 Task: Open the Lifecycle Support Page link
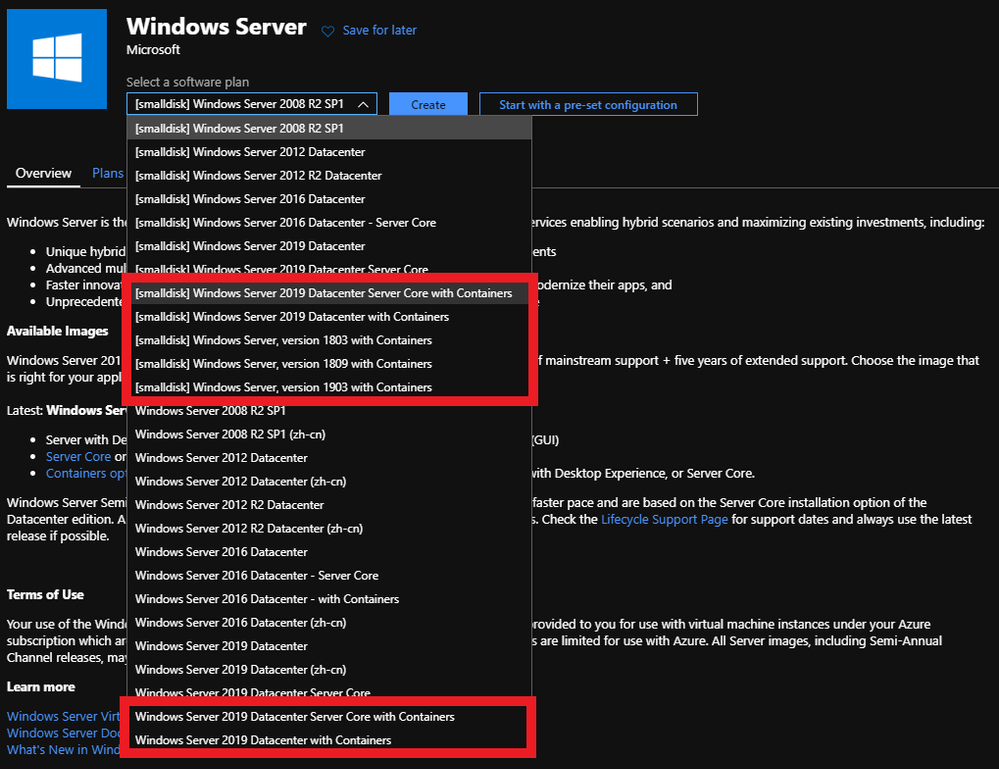pos(665,519)
